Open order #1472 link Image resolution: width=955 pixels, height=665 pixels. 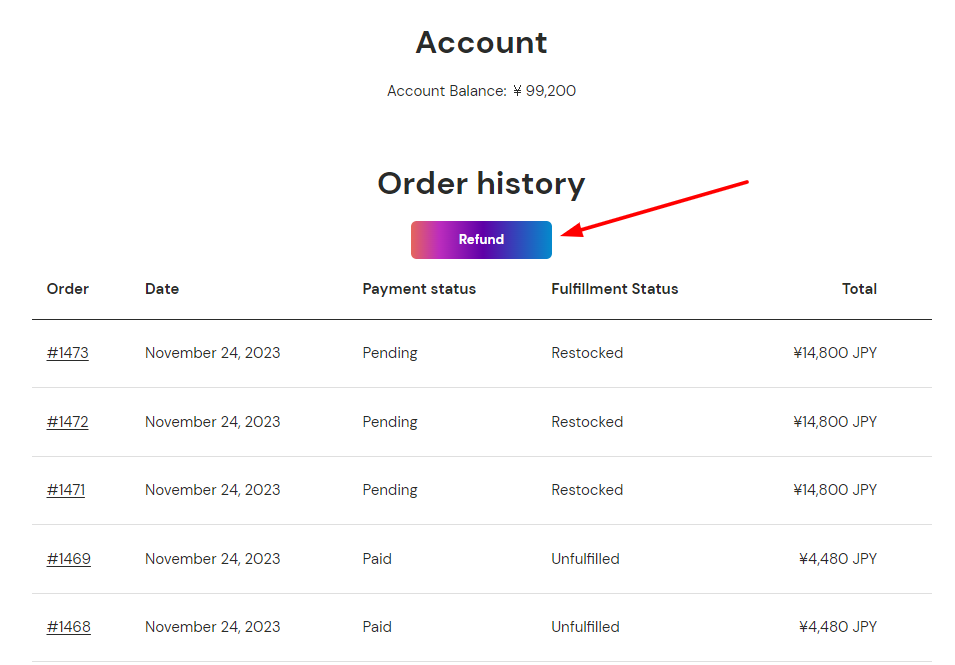coord(67,422)
